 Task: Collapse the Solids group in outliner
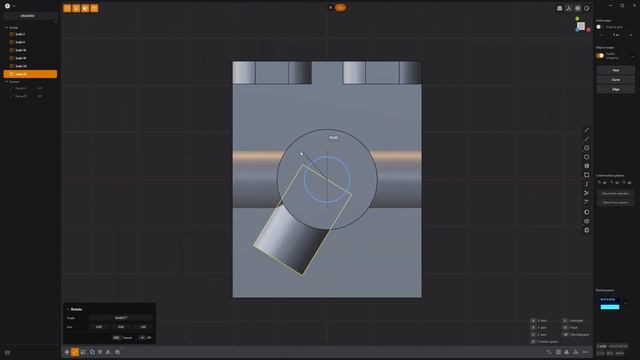point(7,28)
